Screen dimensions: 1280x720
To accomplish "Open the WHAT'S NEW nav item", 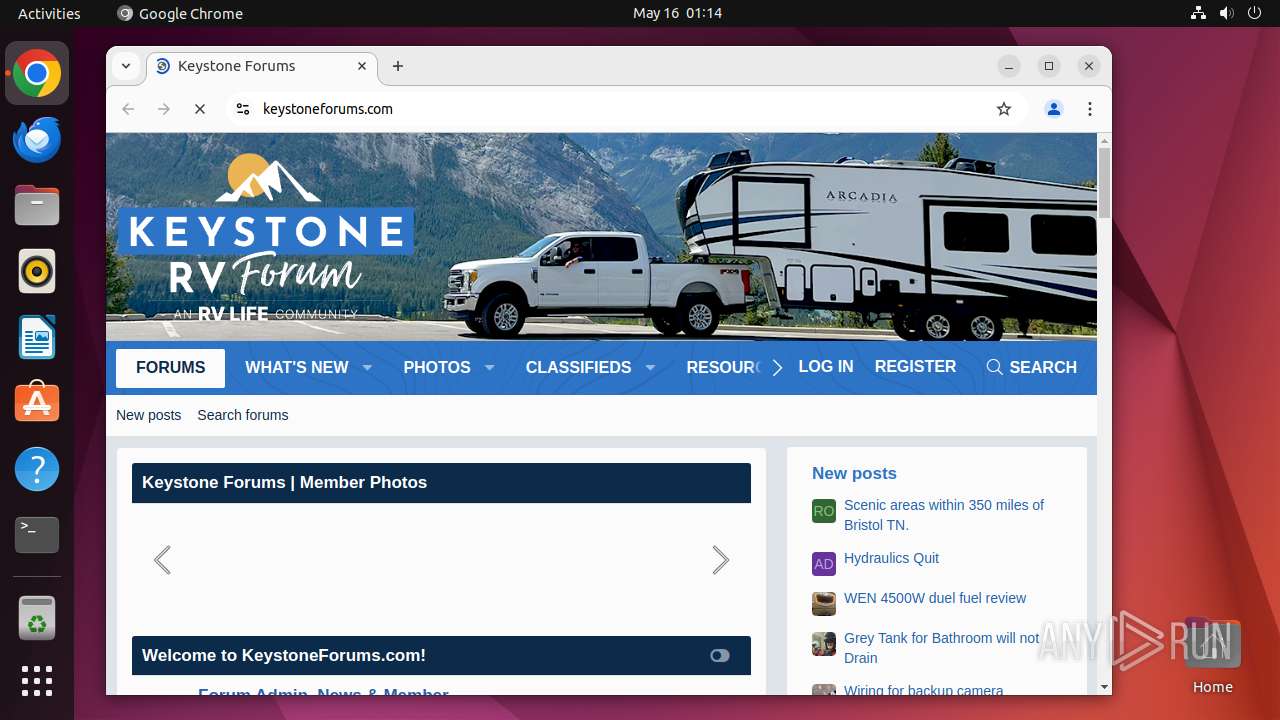I will 297,367.
